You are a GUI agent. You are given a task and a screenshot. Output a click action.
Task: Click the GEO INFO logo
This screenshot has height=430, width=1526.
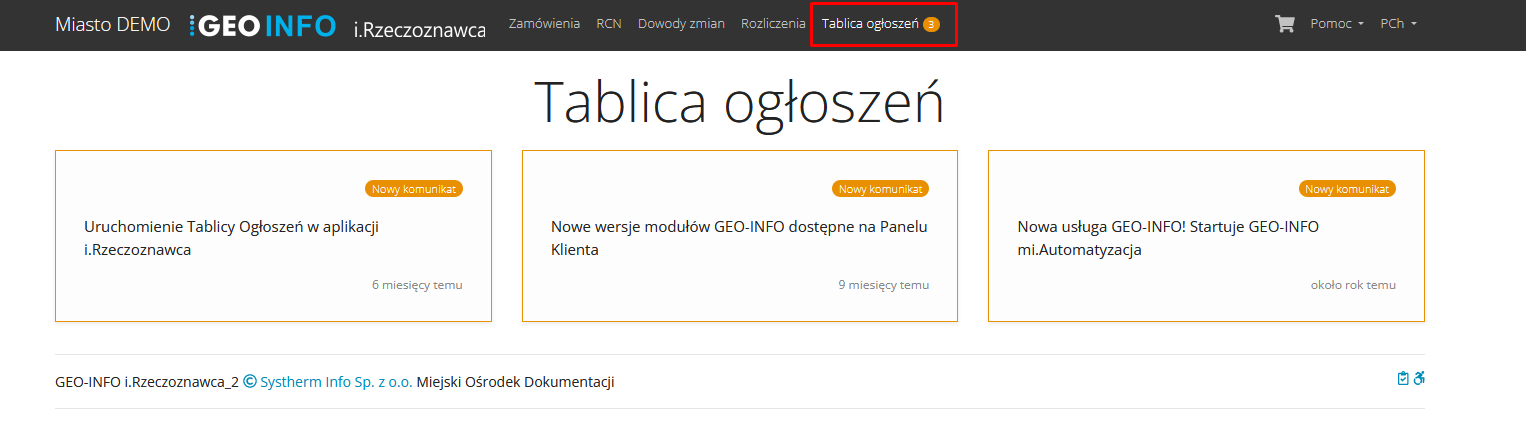pos(262,26)
